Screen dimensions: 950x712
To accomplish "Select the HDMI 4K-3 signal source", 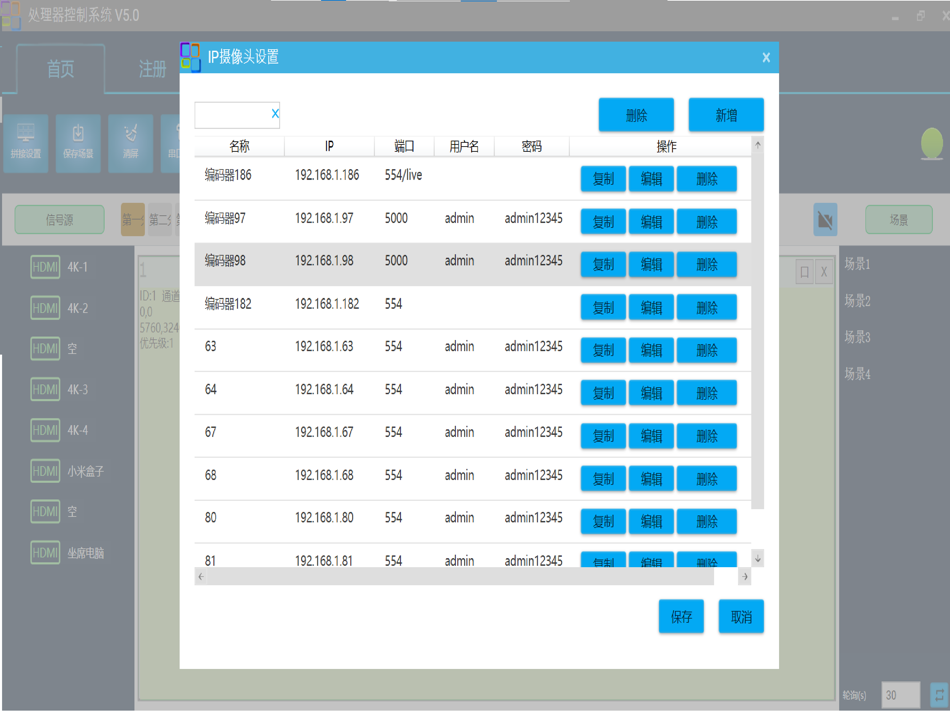I will point(59,389).
